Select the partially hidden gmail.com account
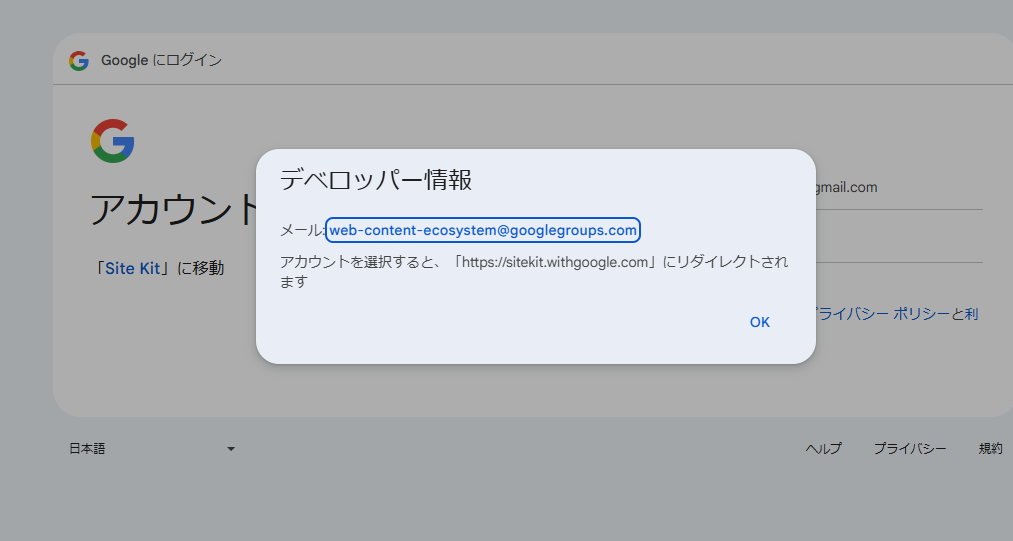This screenshot has width=1013, height=541. point(846,187)
